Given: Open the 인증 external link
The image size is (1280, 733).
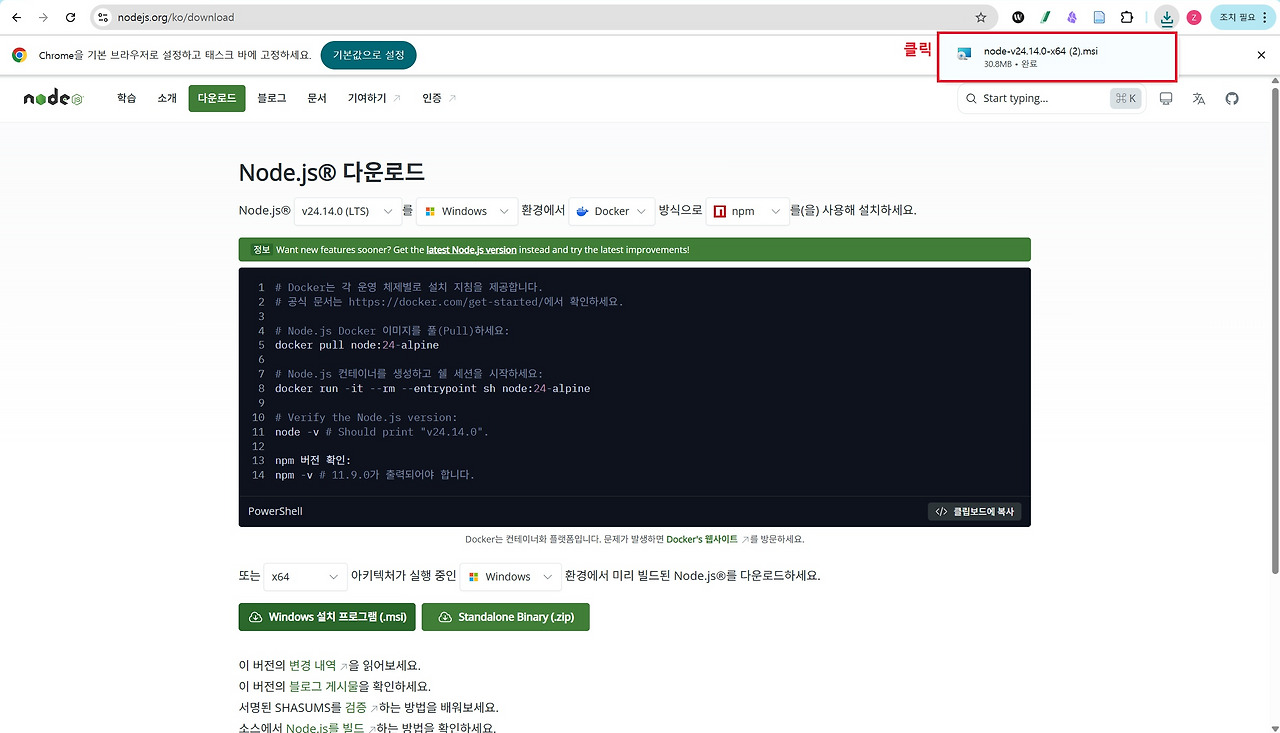Looking at the screenshot, I should pyautogui.click(x=439, y=98).
